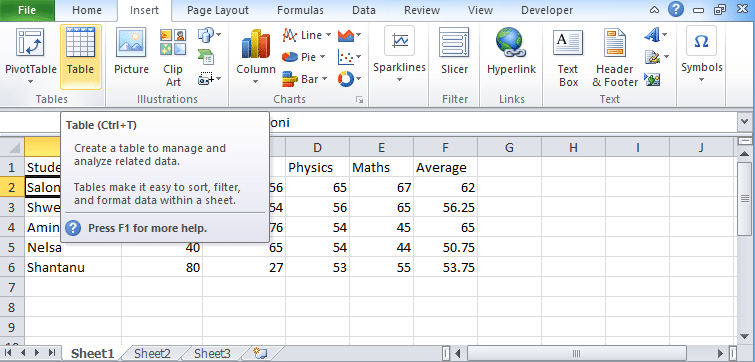Open Microsoft Excel Help question mark
Viewport: 755px width, 362px height.
pos(676,9)
